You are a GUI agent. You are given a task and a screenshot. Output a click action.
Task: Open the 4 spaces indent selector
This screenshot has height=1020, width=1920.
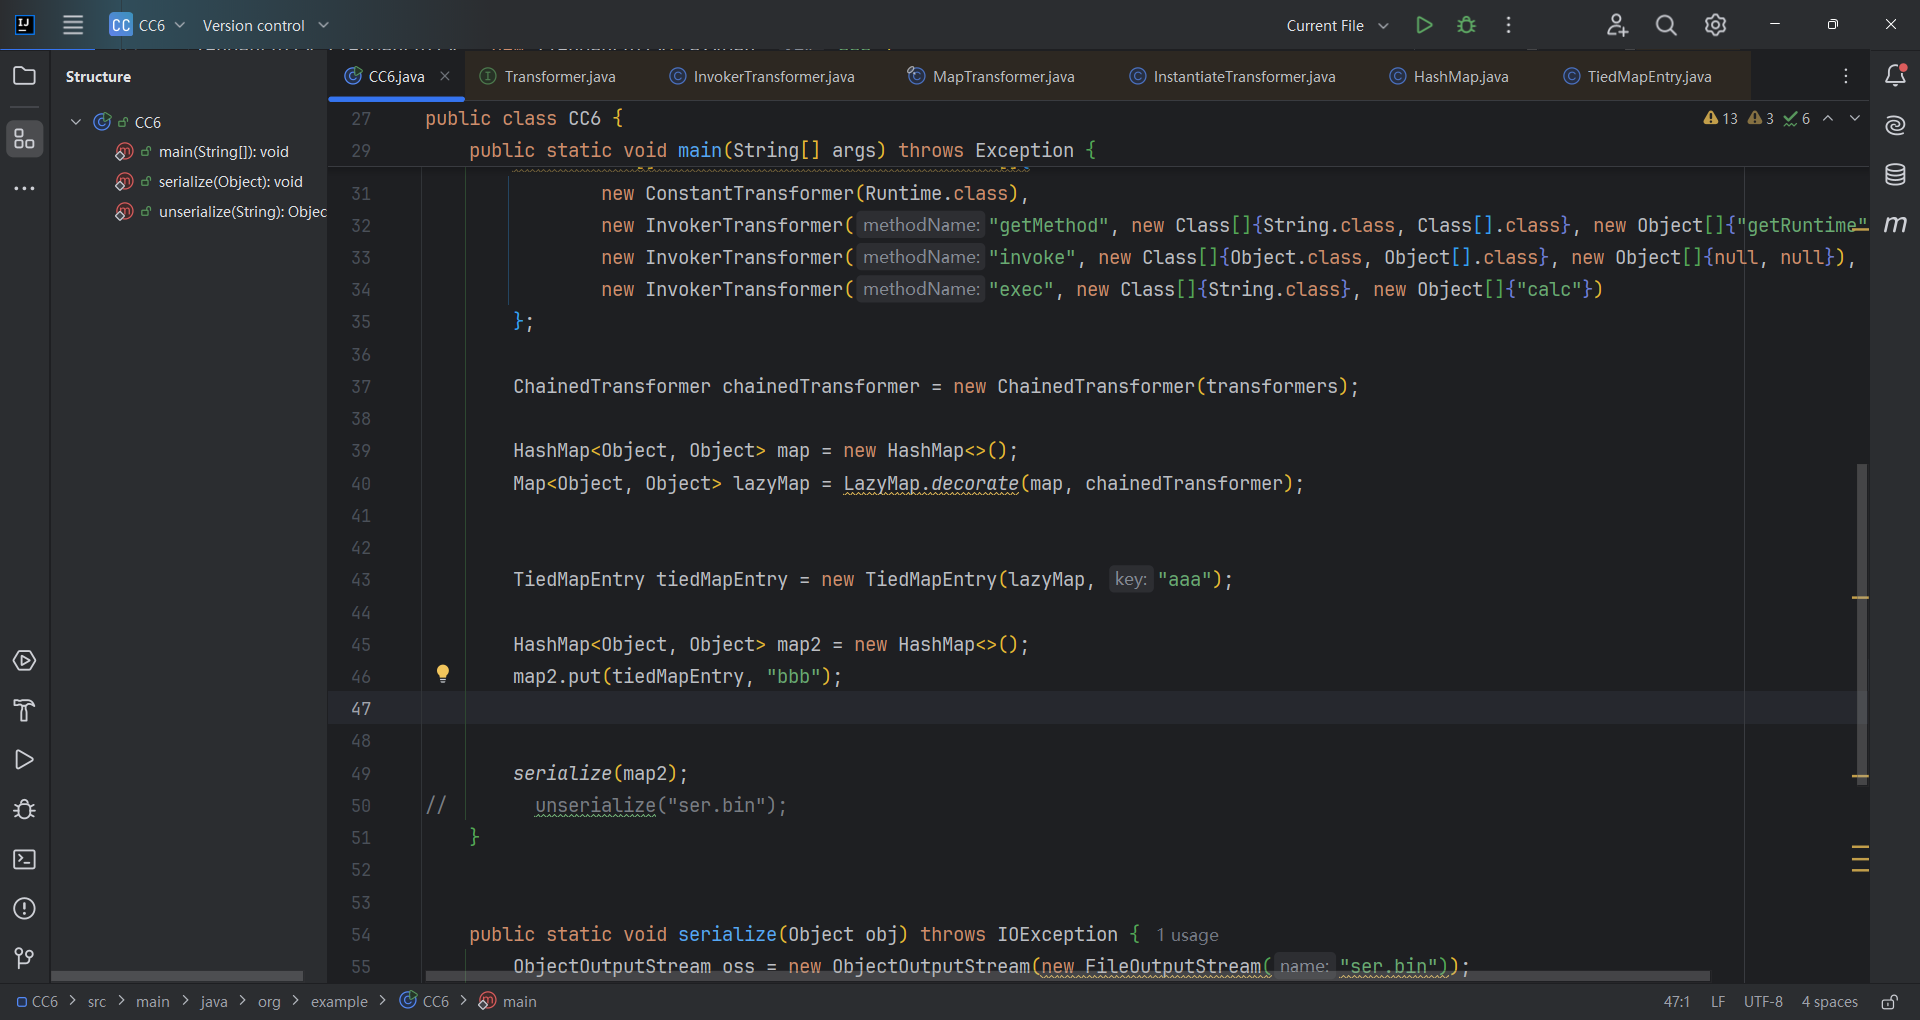1830,1002
